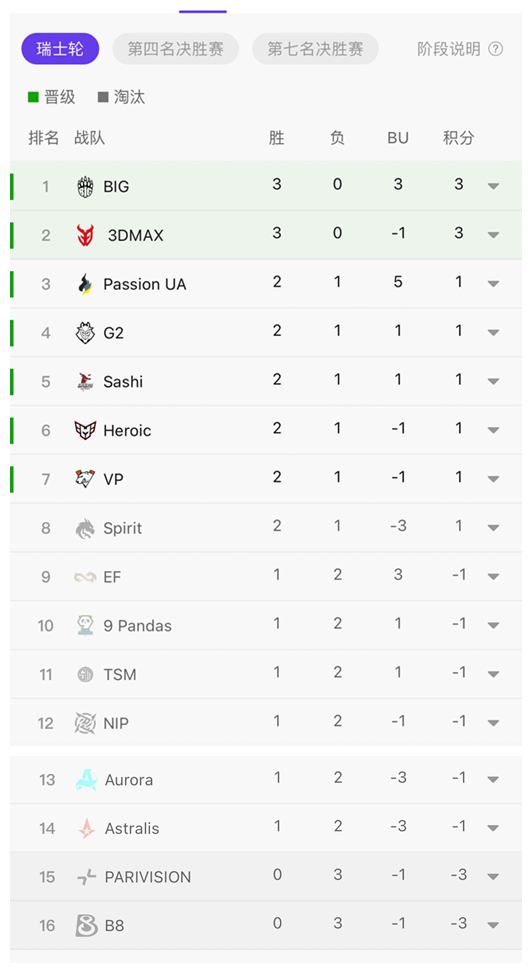
Task: Select the 瑞士轮 tab
Action: 60,49
